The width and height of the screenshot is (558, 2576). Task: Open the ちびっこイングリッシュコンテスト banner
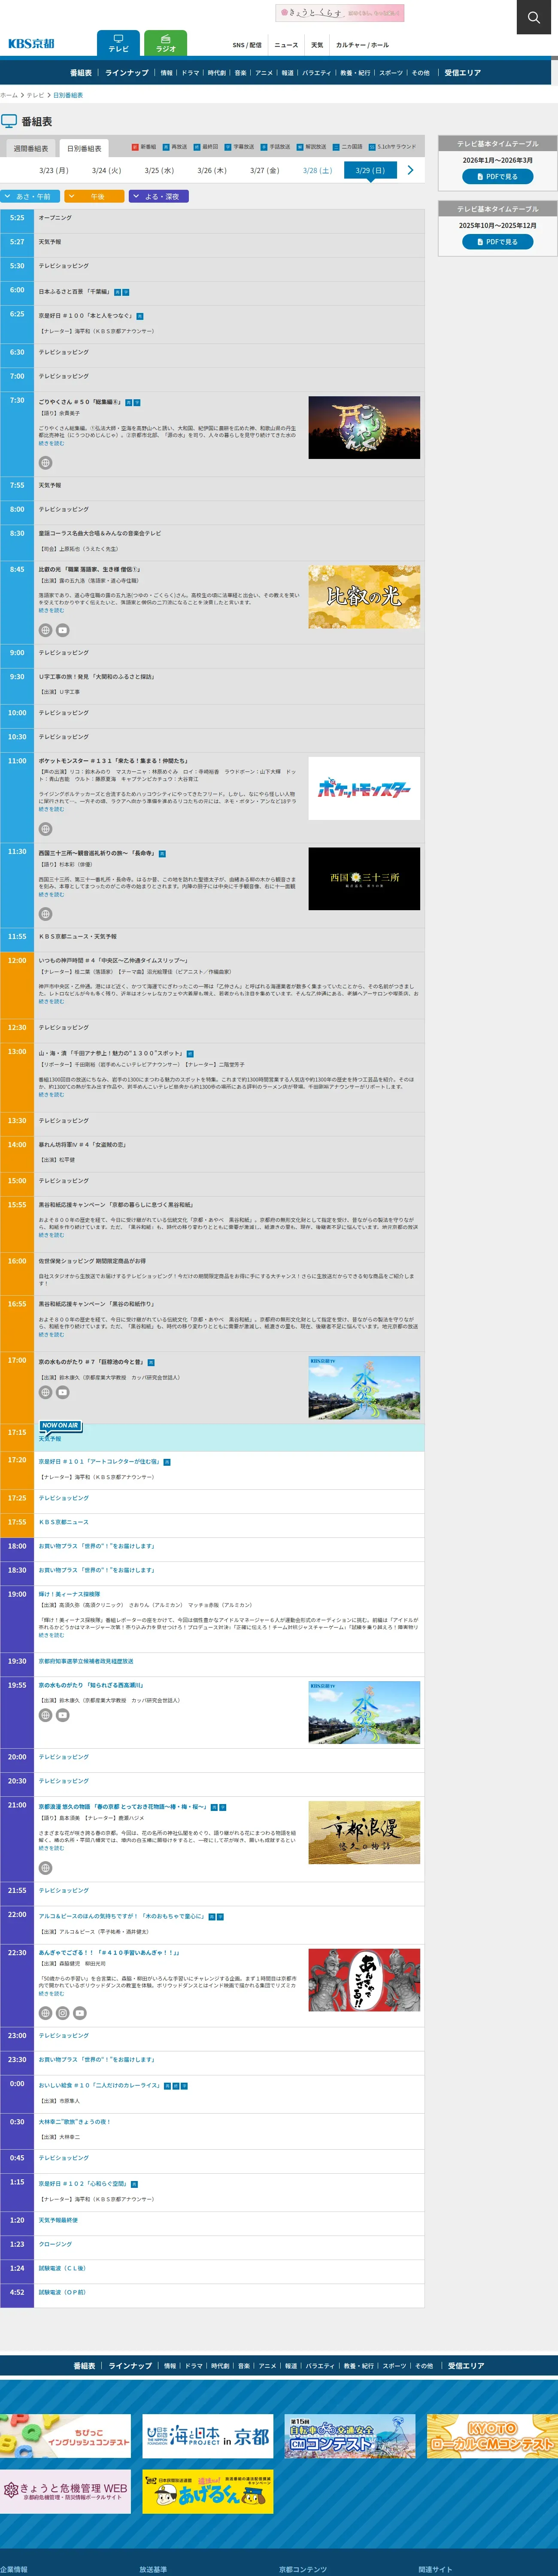(65, 2436)
